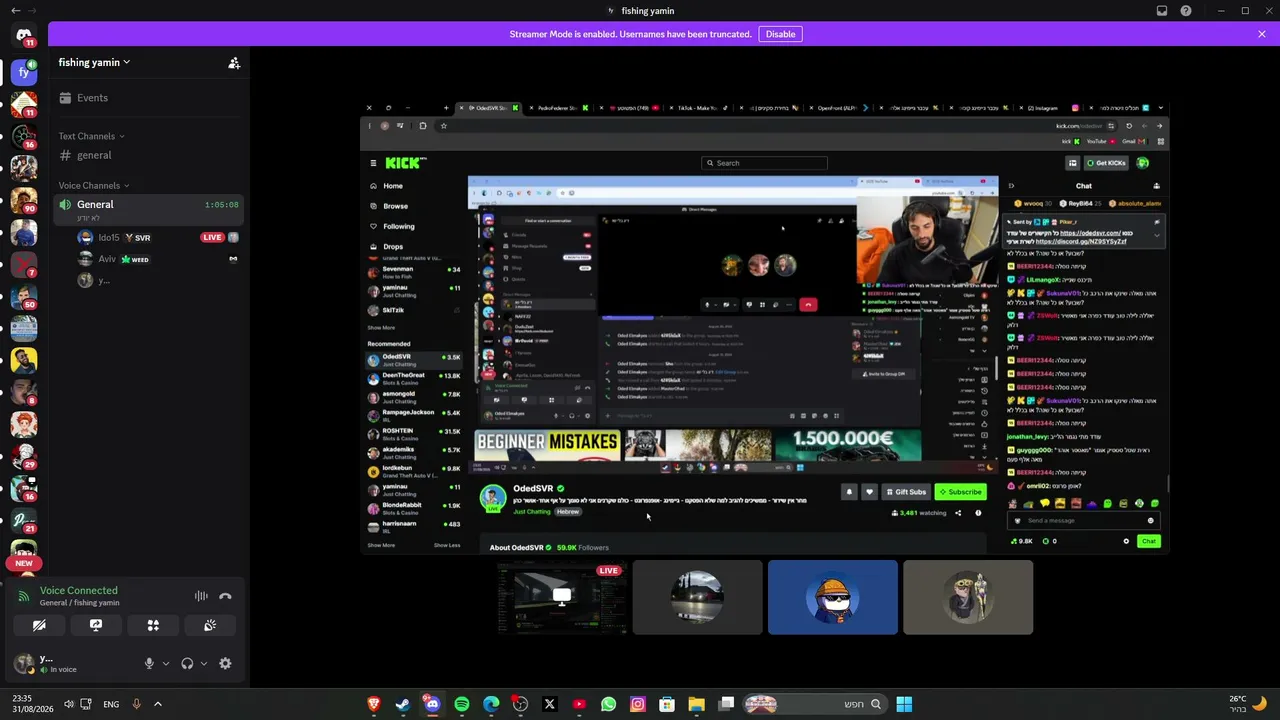1280x720 pixels.
Task: Launch Brave browser from taskbar
Action: [x=373, y=704]
